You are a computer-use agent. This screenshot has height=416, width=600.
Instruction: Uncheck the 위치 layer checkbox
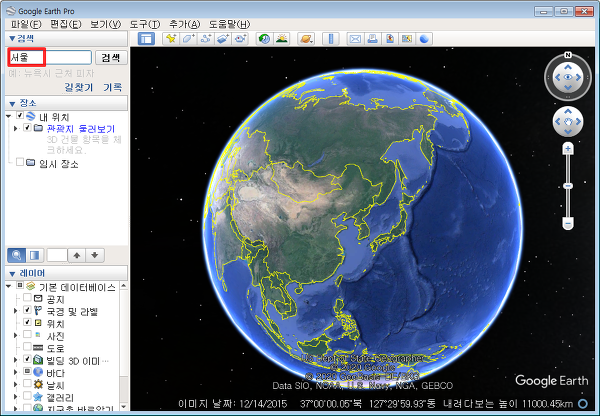click(x=27, y=322)
